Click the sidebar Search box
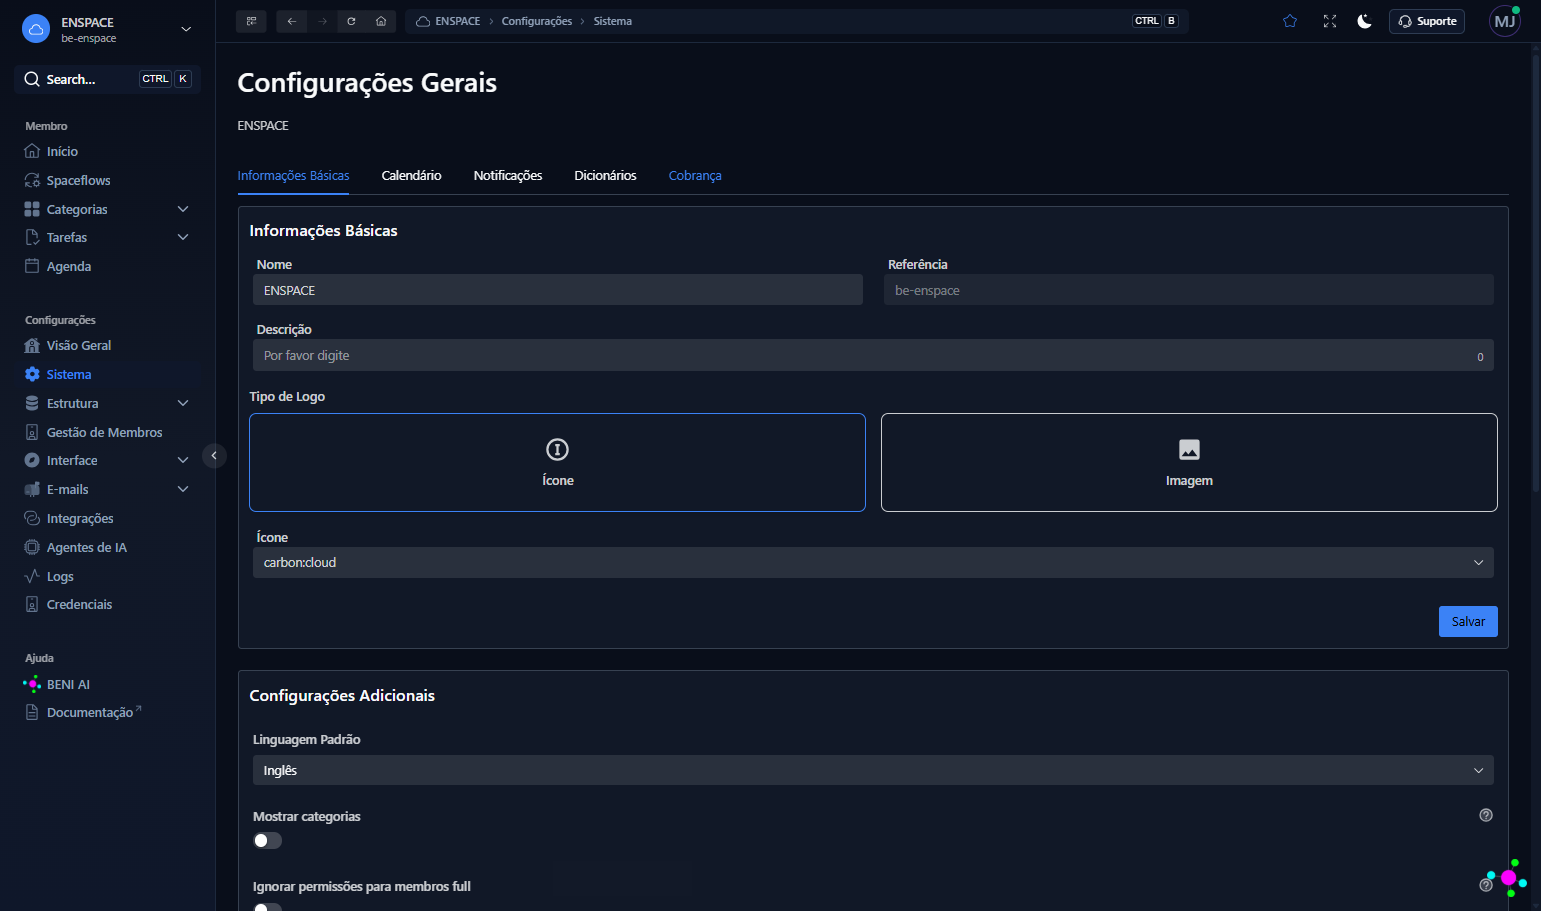This screenshot has width=1541, height=911. pyautogui.click(x=107, y=79)
